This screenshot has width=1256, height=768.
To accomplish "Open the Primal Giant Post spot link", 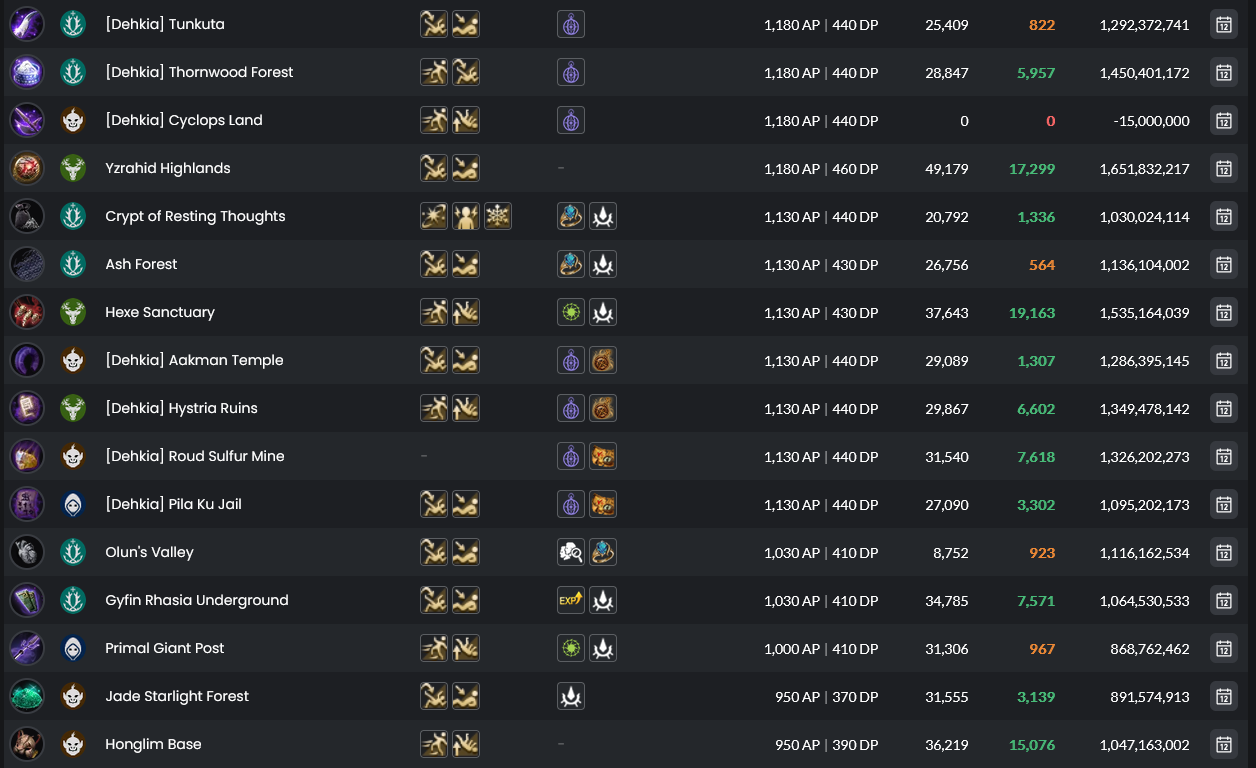I will (x=165, y=648).
